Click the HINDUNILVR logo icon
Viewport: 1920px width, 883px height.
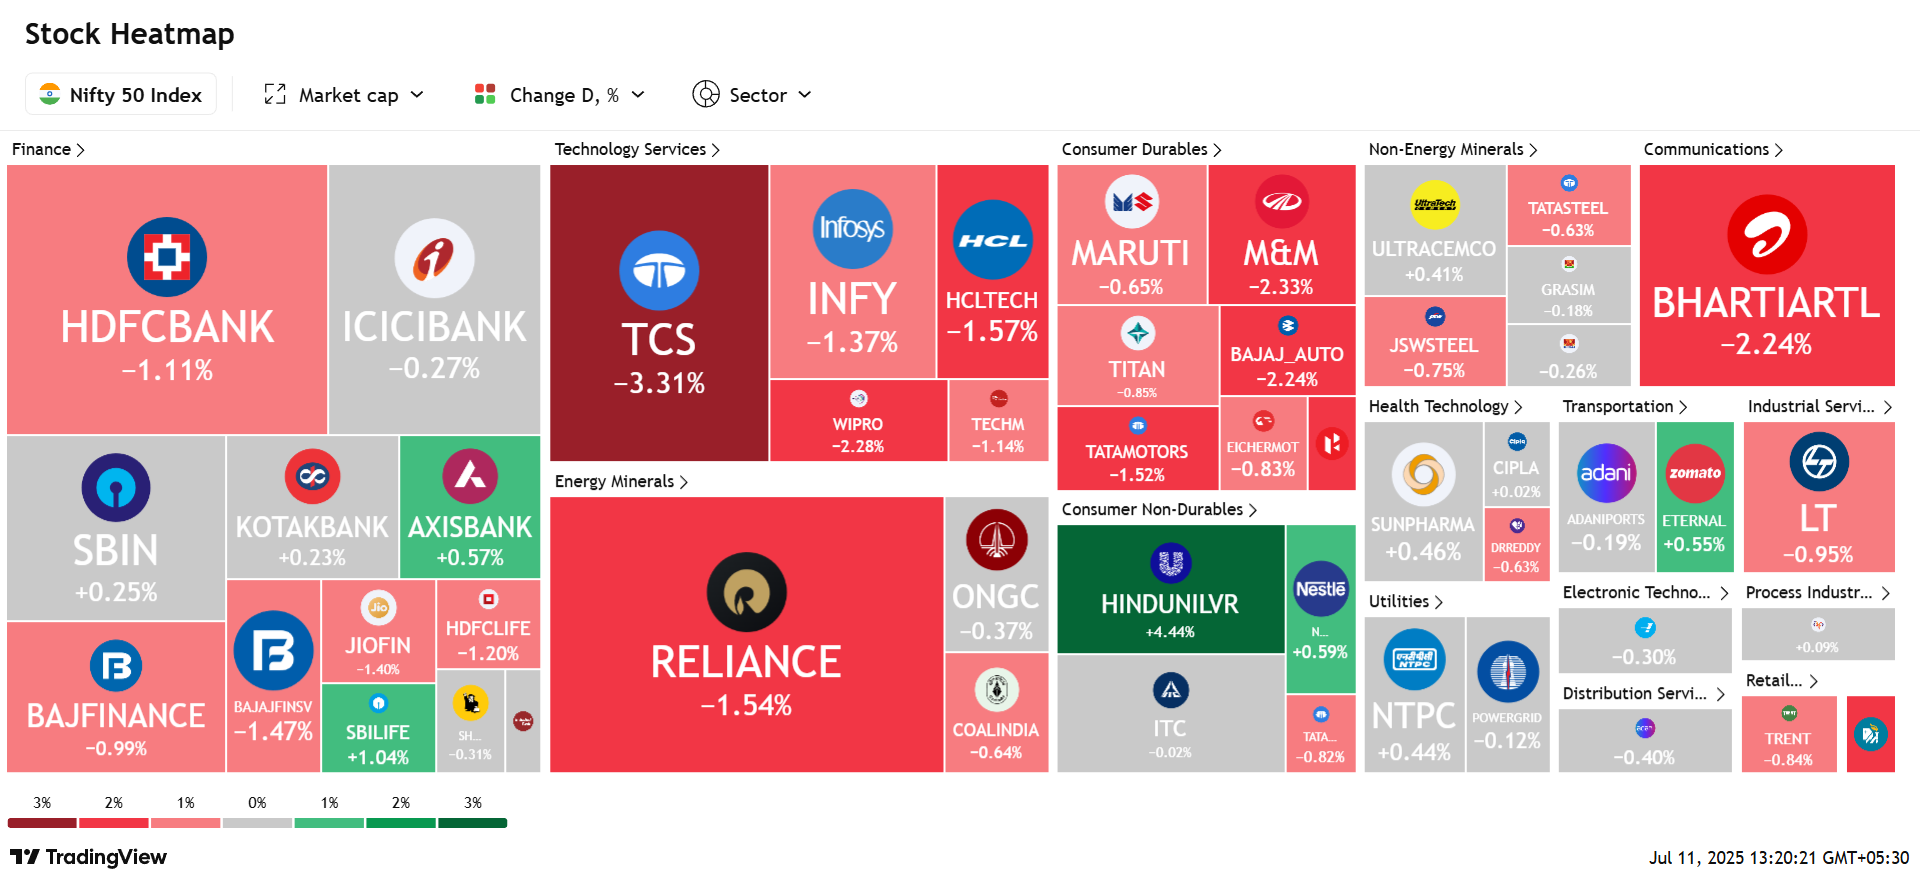[x=1170, y=563]
